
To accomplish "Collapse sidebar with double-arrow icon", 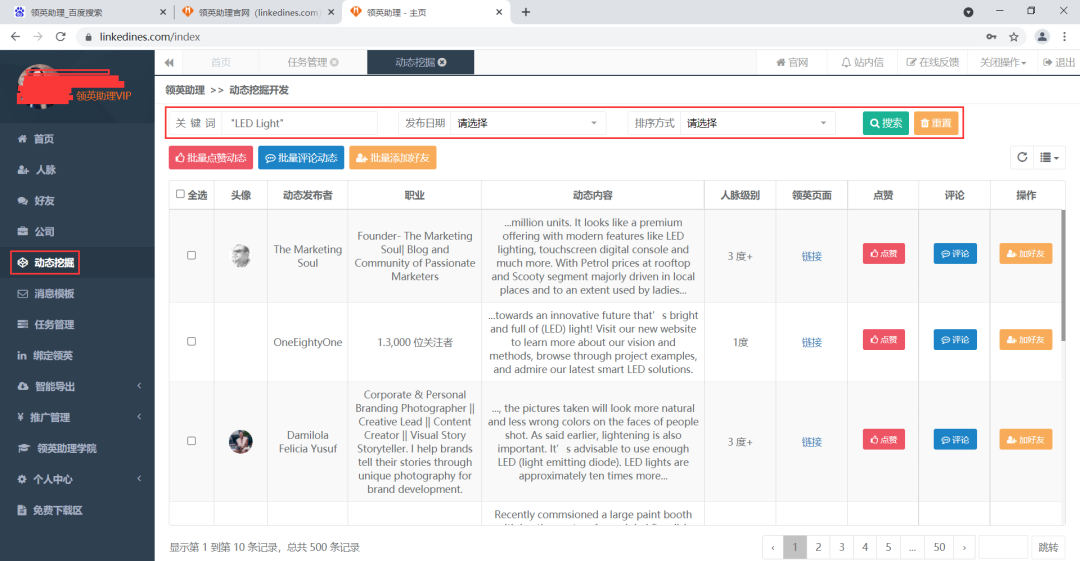I will point(169,63).
